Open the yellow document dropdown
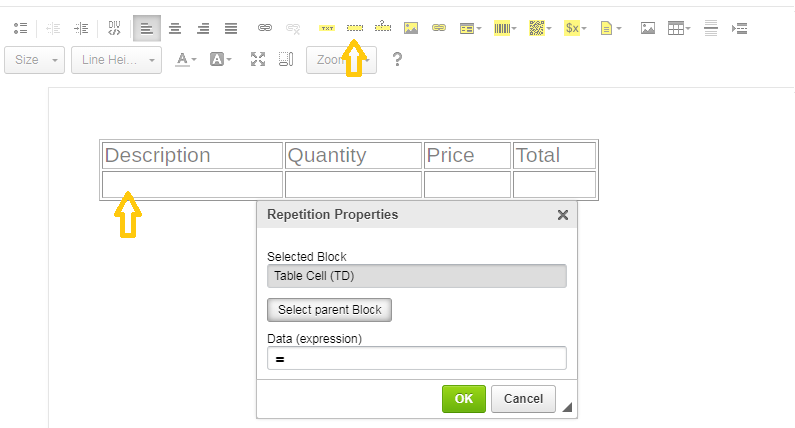 pyautogui.click(x=610, y=28)
